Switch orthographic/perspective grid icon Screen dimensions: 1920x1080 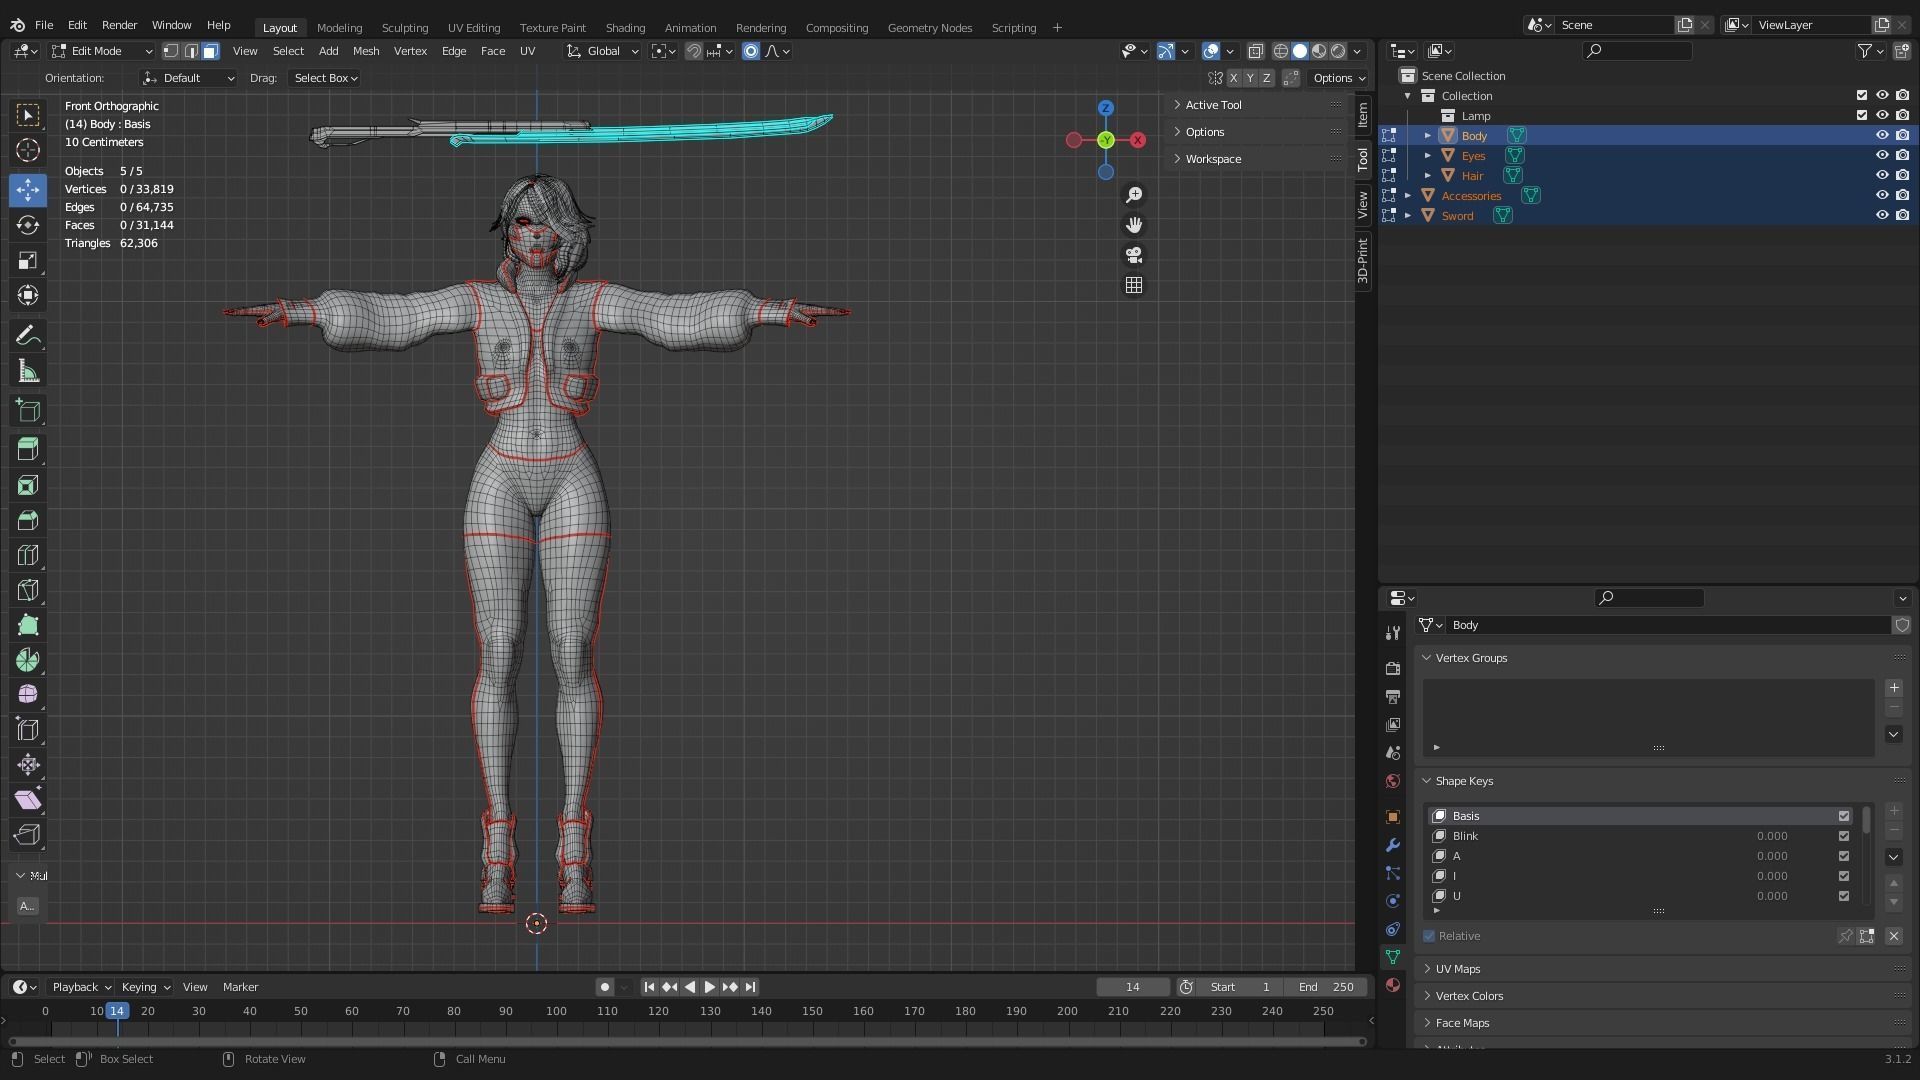(1134, 285)
